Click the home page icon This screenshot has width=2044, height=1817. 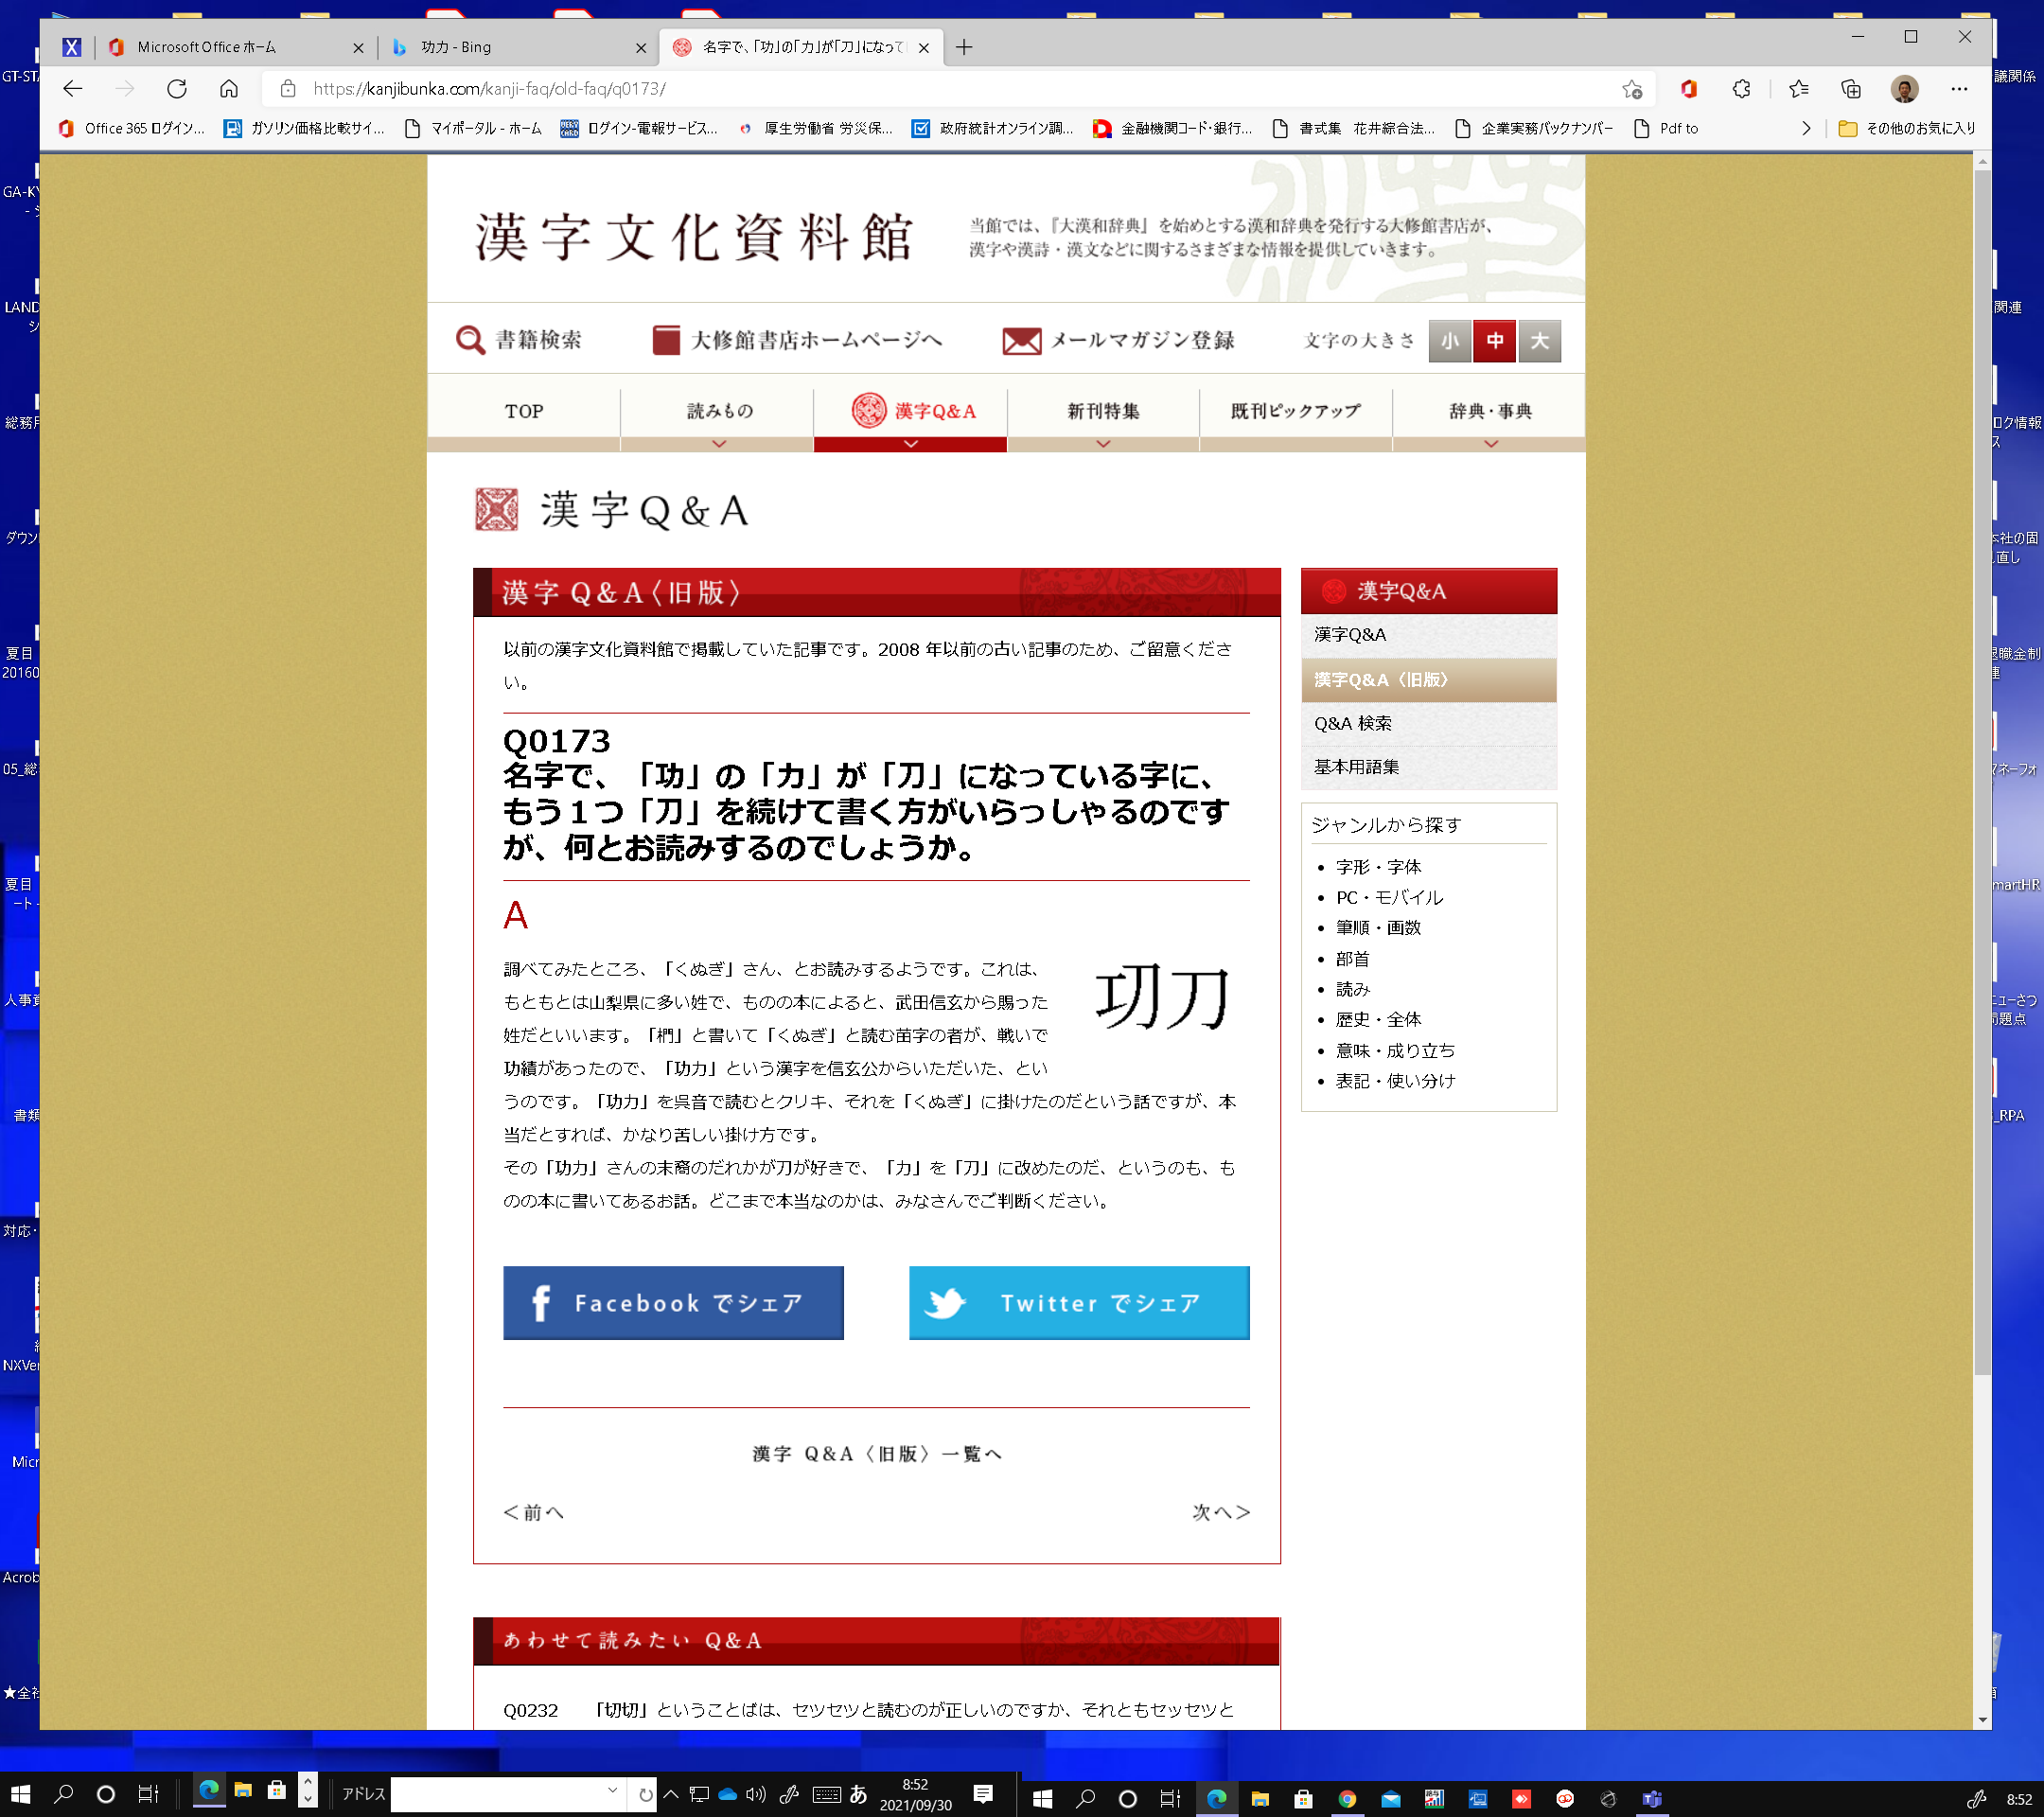coord(229,89)
